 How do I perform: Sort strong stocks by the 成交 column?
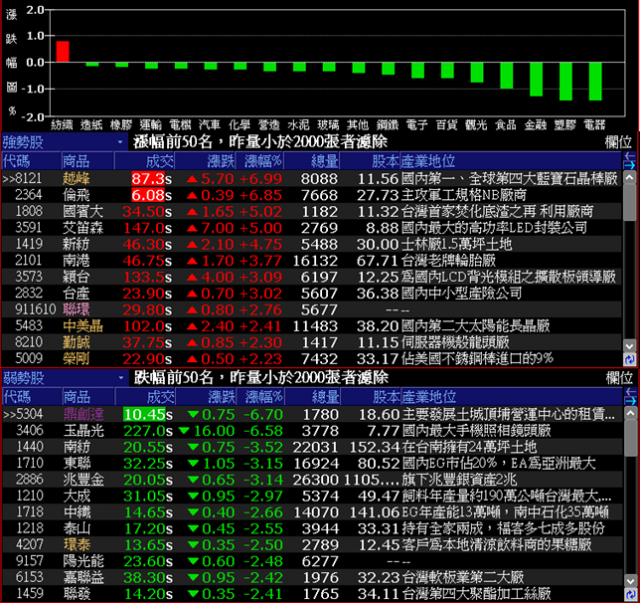[144, 161]
